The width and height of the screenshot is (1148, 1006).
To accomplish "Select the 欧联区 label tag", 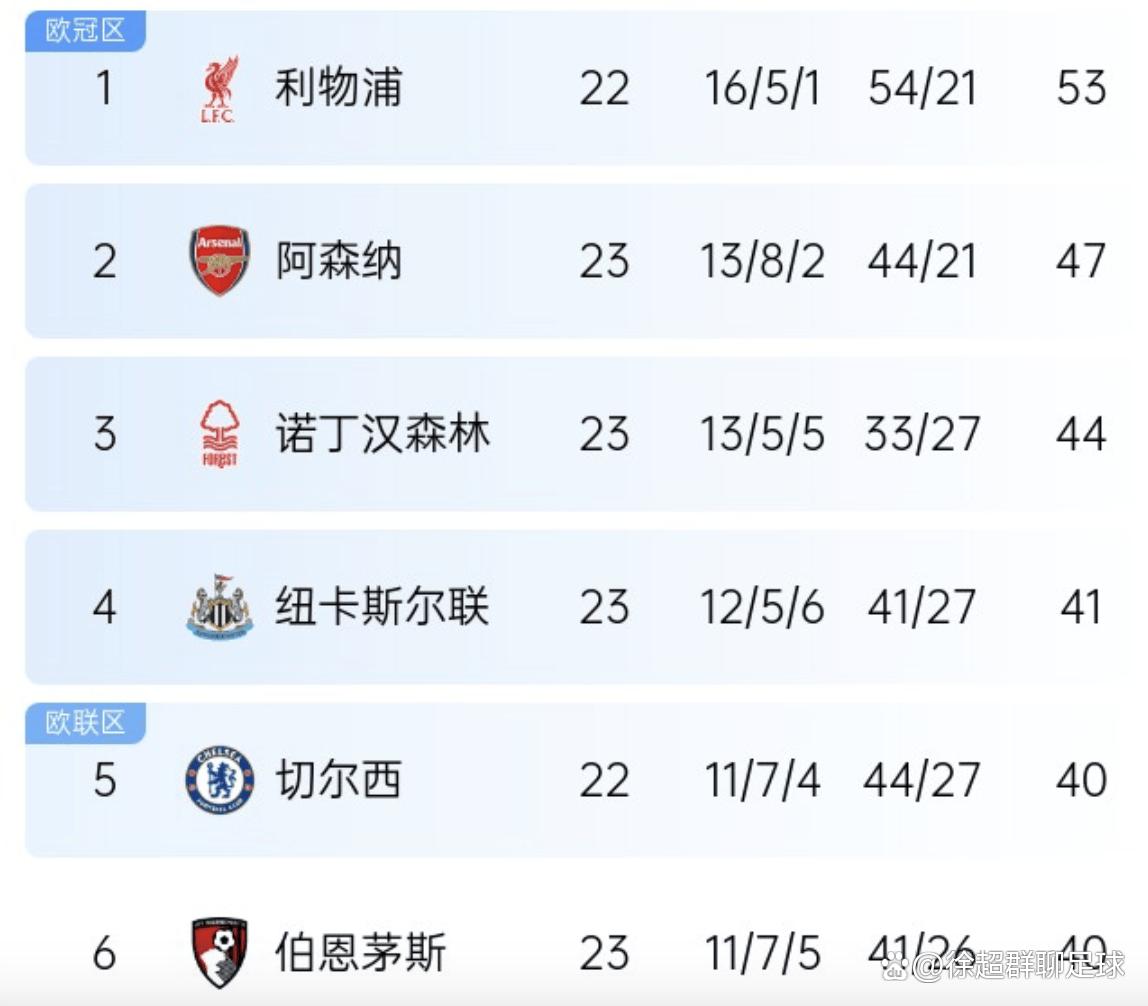I will click(85, 723).
